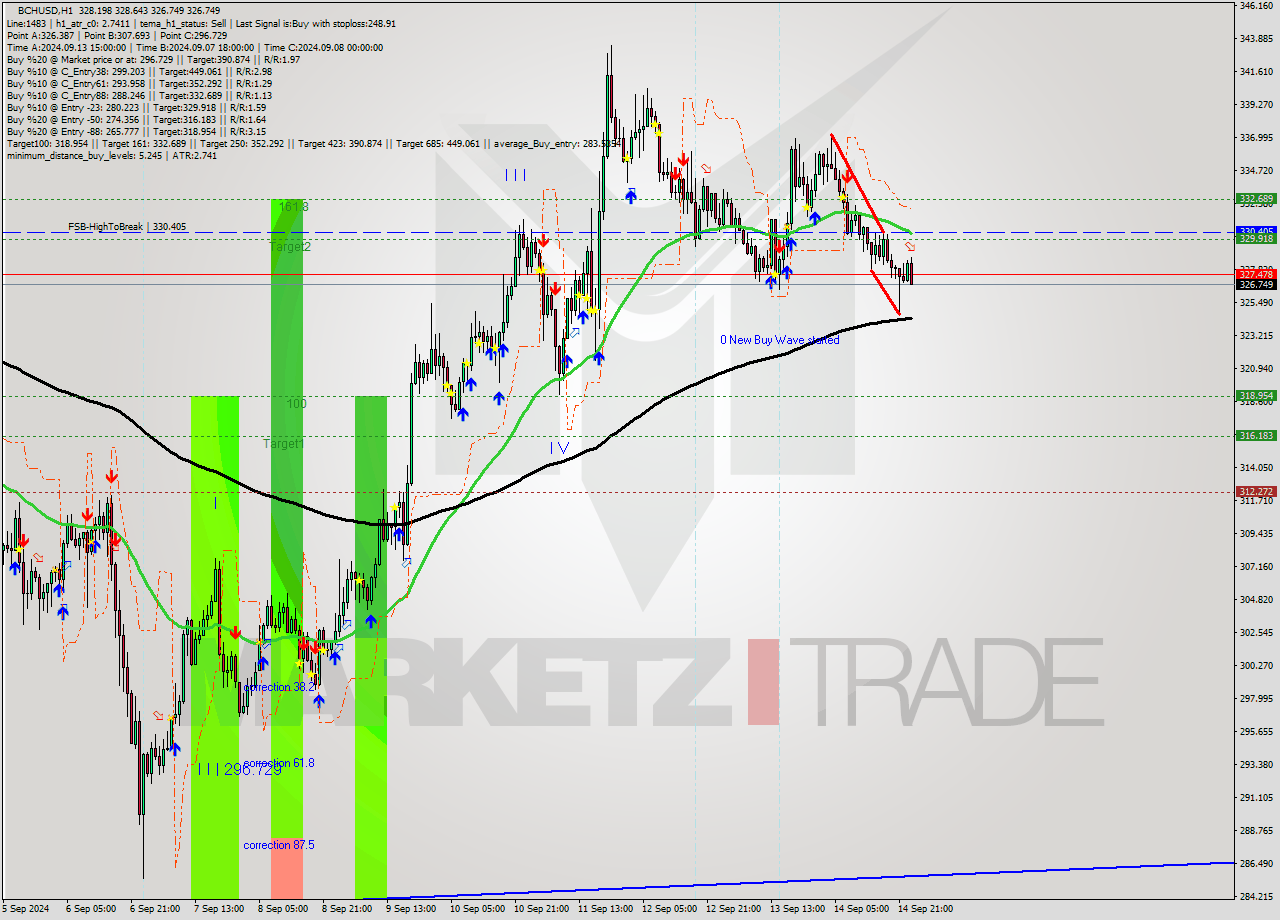
Task: Select the black 326.749 current price tag
Action: click(1256, 285)
